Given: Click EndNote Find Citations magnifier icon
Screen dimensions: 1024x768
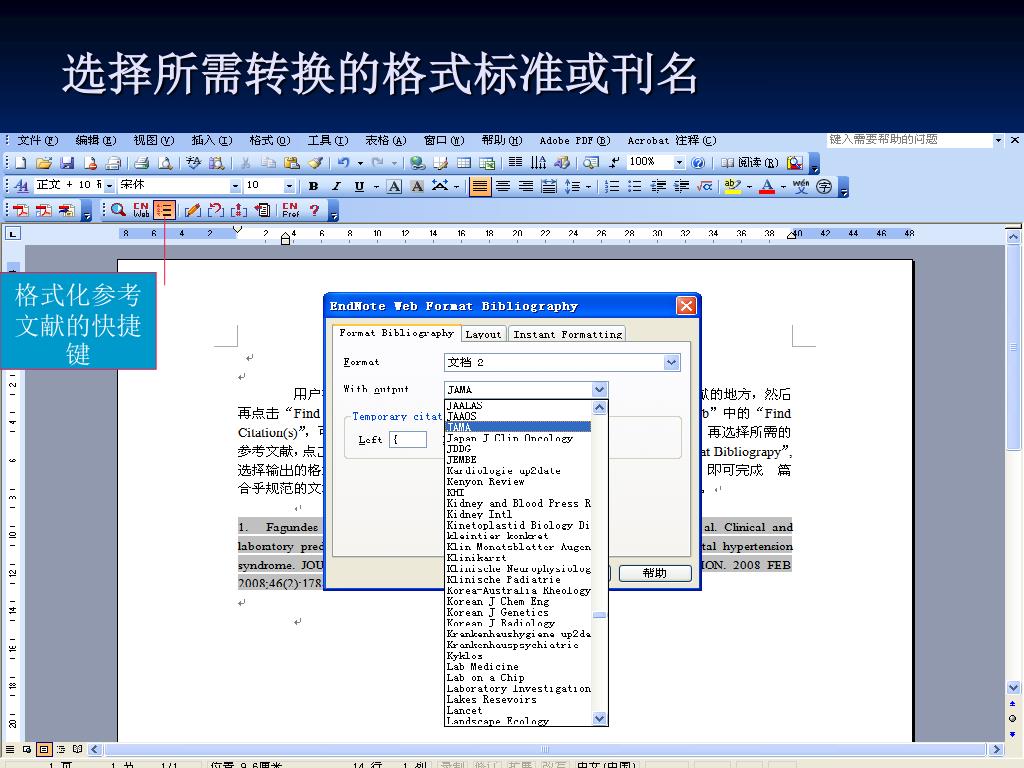Looking at the screenshot, I should point(118,210).
